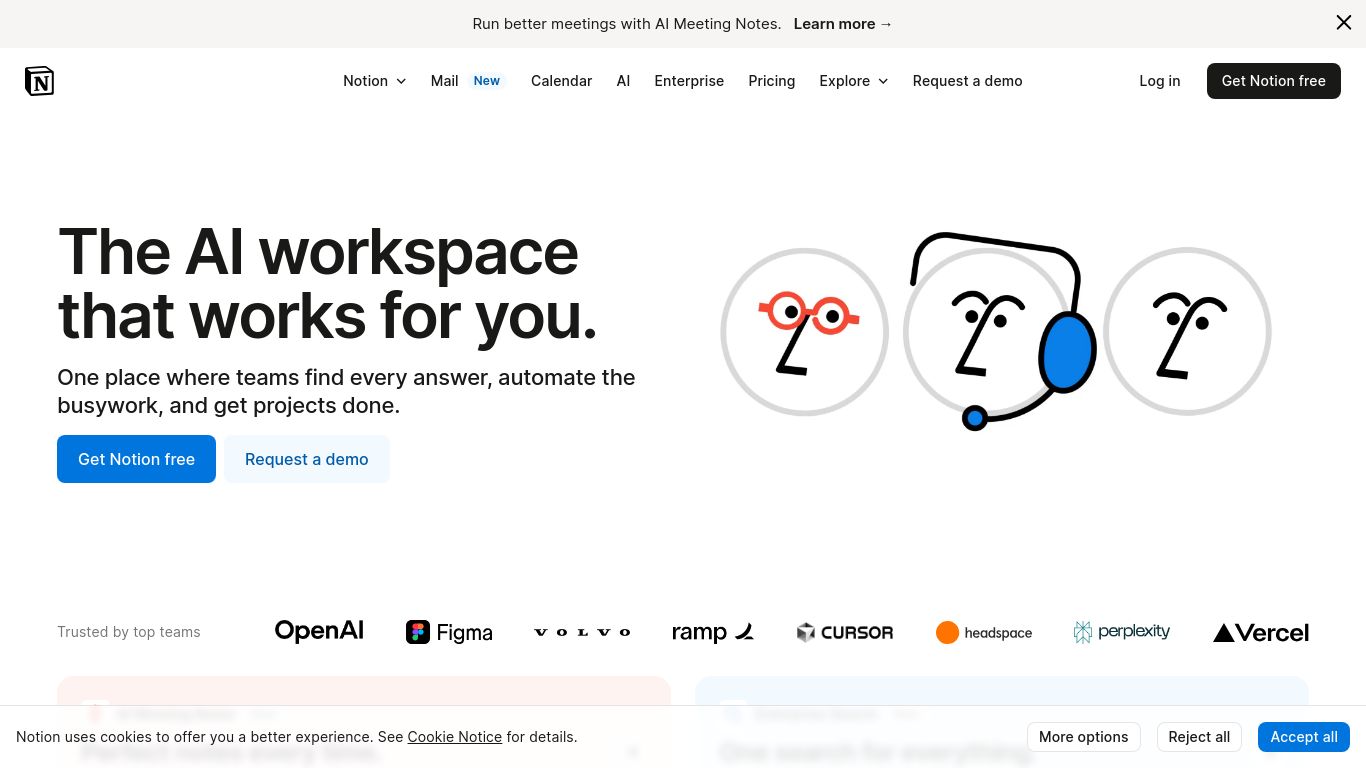Open the Cursor logo
Image resolution: width=1366 pixels, height=768 pixels.
845,632
